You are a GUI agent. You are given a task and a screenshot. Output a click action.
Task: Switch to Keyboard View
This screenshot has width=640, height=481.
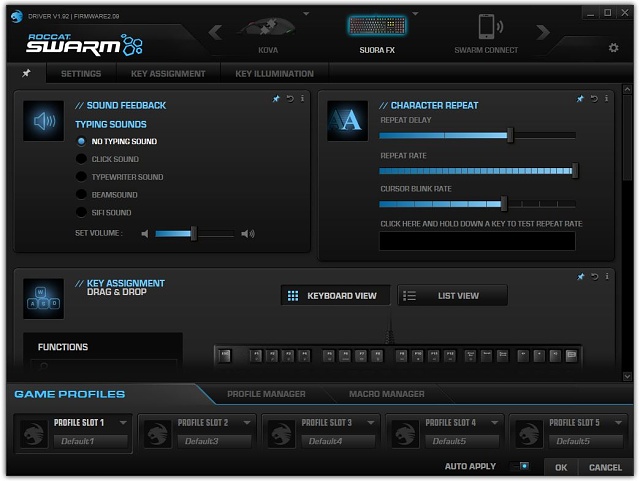coord(336,295)
